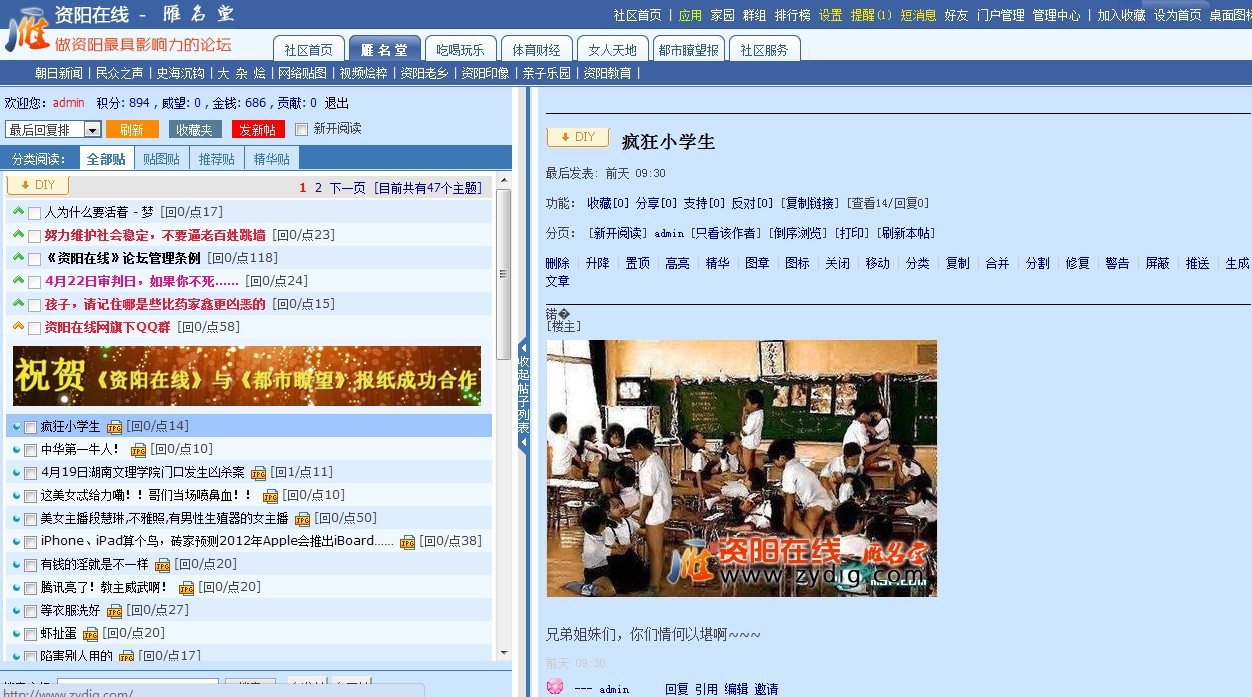
Task: Click JPG icon beside 这美女忒给力嘞 post
Action: [270, 496]
